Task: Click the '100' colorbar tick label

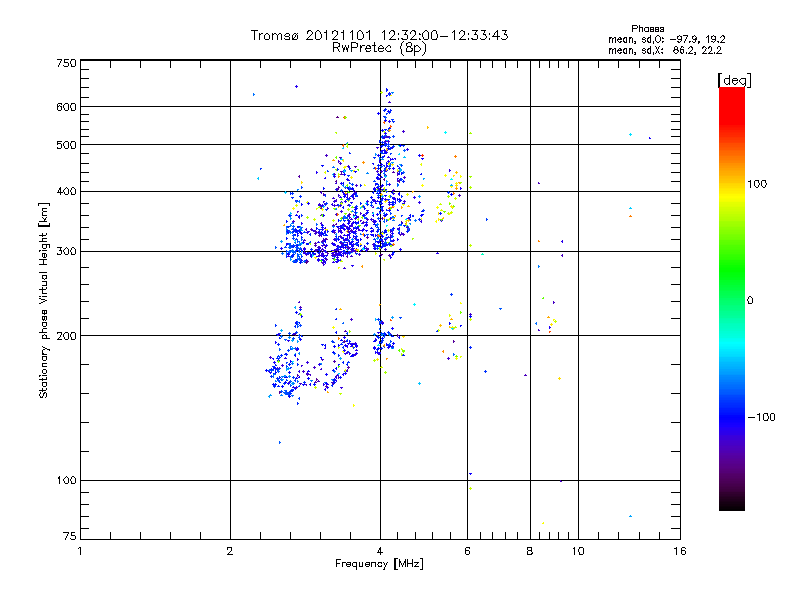Action: pyautogui.click(x=757, y=184)
